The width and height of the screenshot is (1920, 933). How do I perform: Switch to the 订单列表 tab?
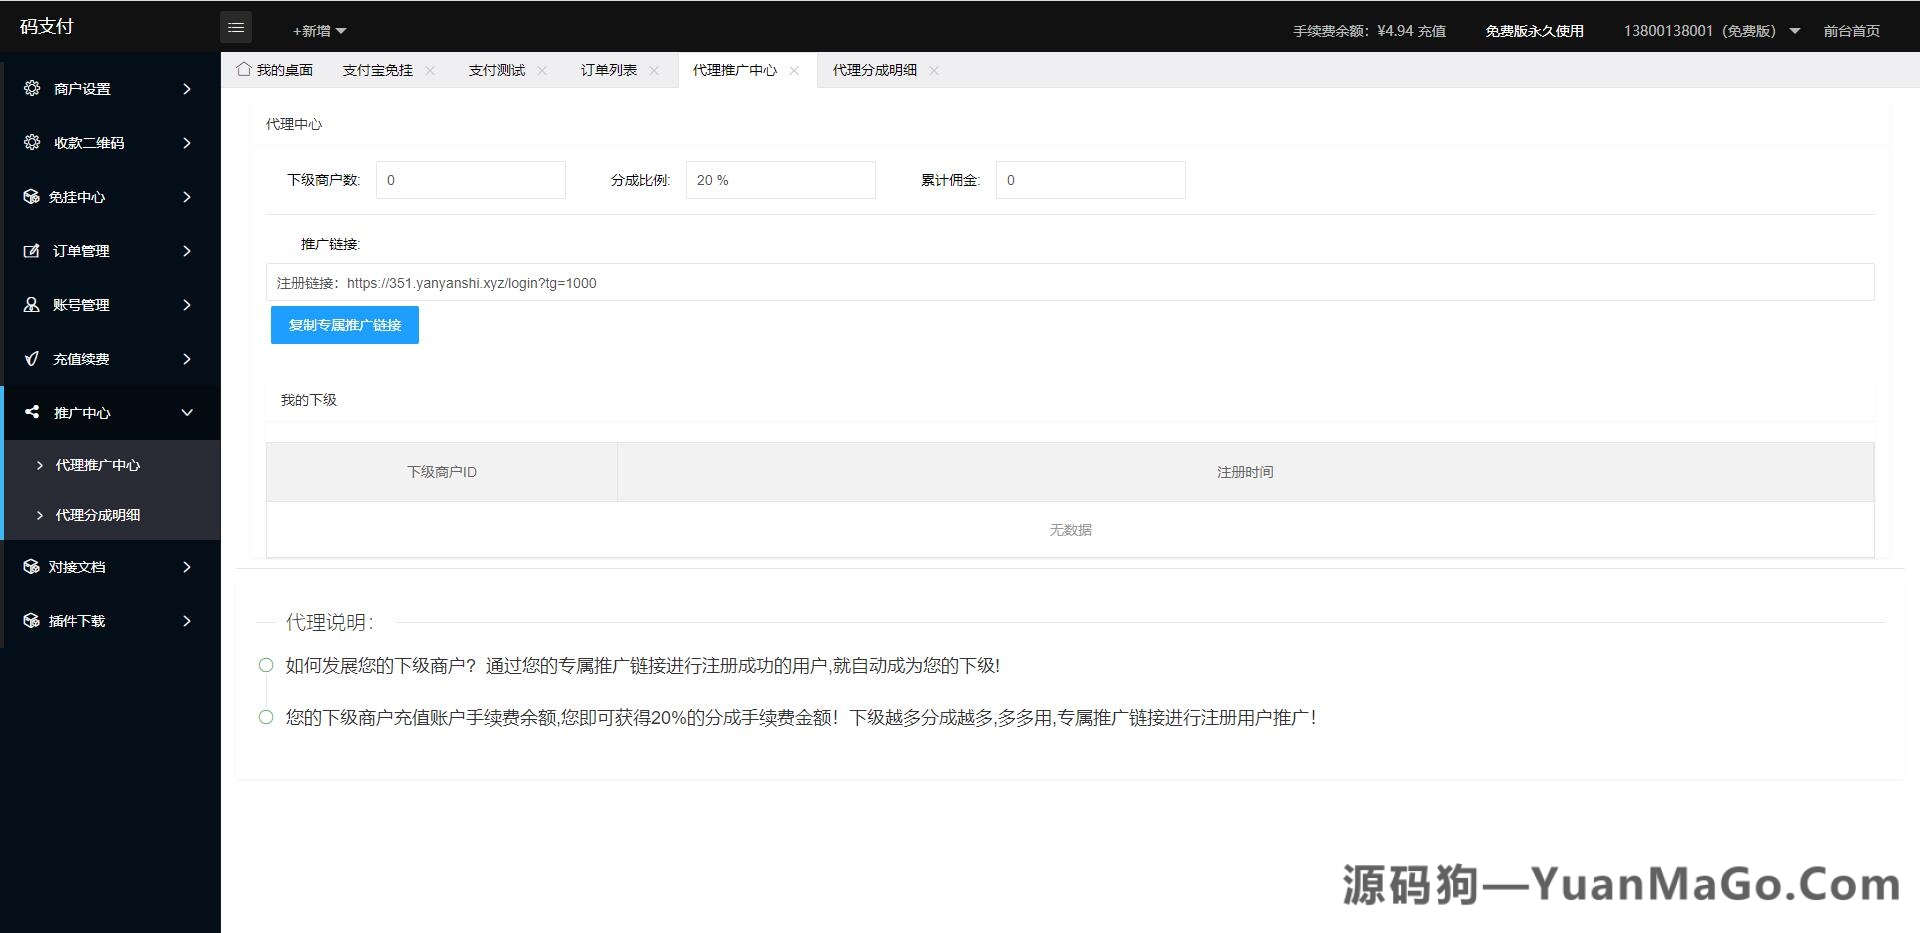[608, 70]
